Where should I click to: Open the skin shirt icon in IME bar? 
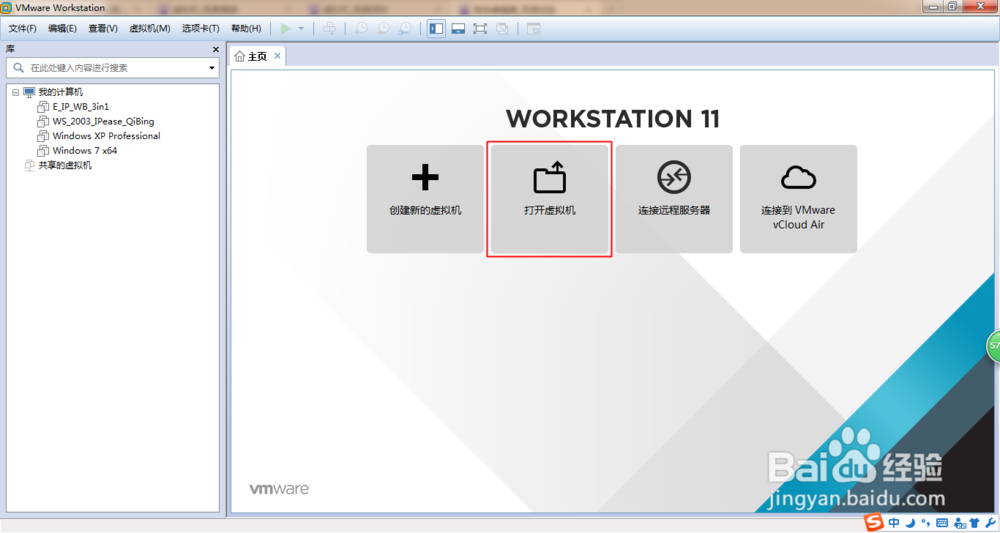[x=974, y=523]
